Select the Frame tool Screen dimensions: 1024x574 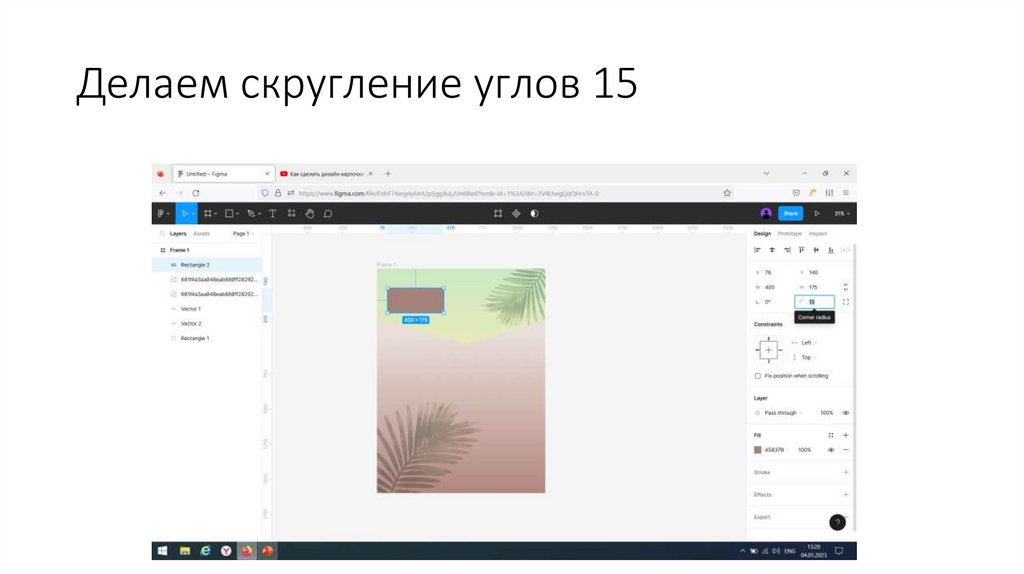pyautogui.click(x=208, y=214)
